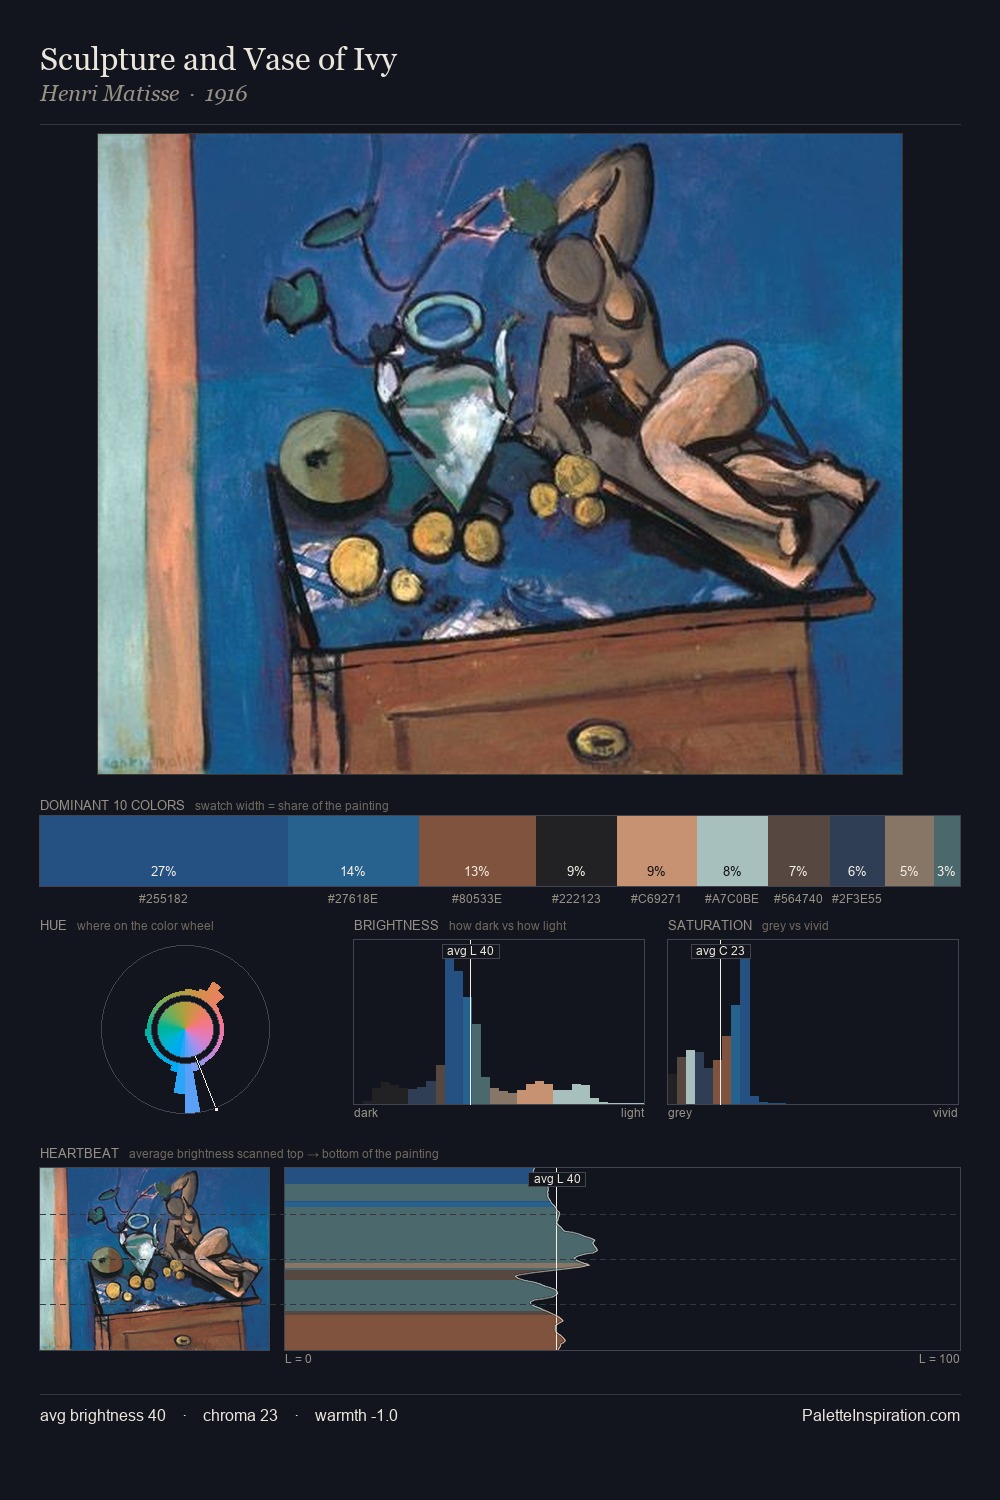Screen dimensions: 1000x1500
Task: Click 'grey vs vivid' caption
Action: point(795,926)
